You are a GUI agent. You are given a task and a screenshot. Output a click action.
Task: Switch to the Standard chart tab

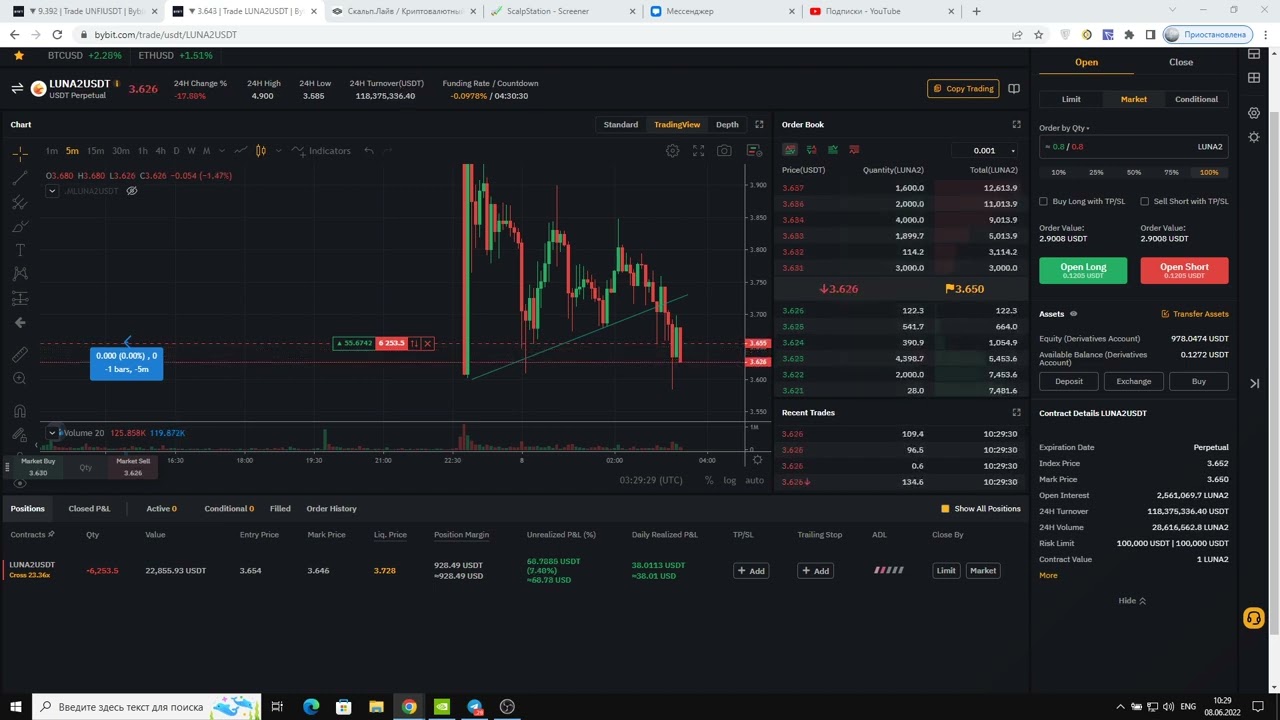[x=621, y=125]
